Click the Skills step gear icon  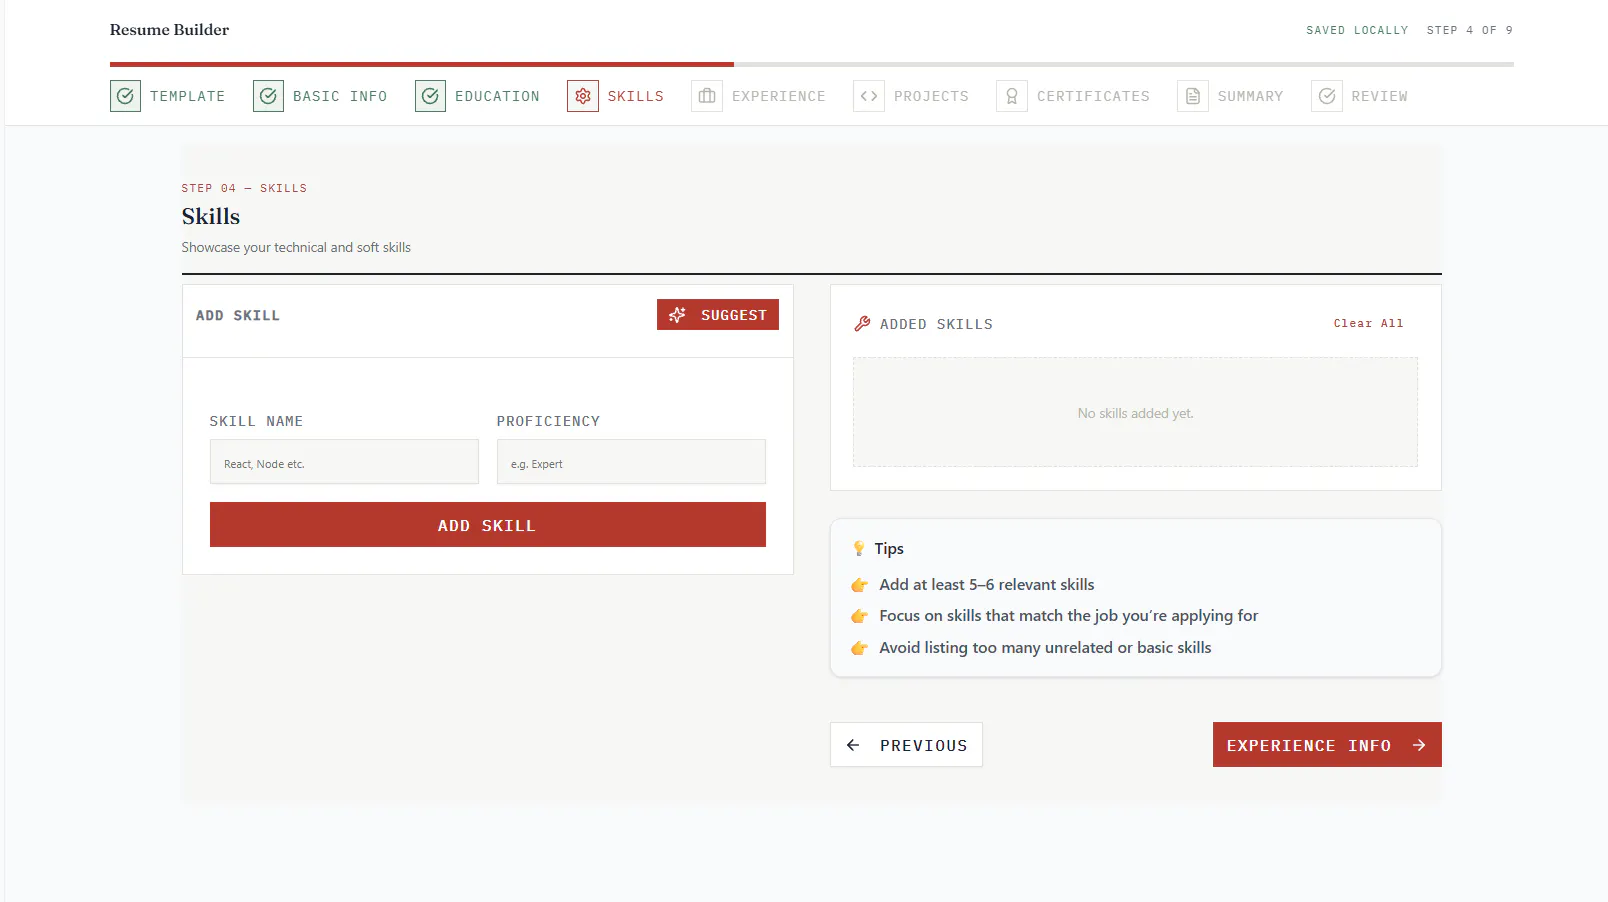point(583,96)
